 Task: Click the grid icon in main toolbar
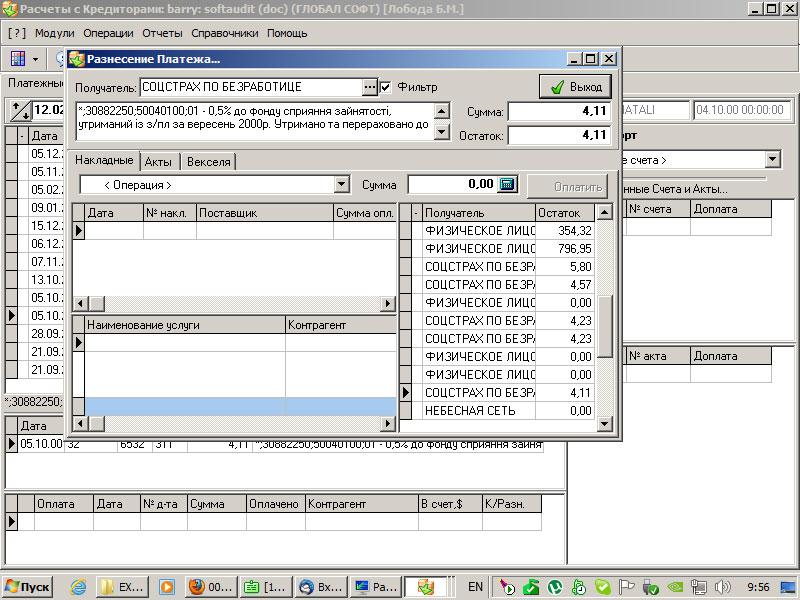pyautogui.click(x=18, y=59)
